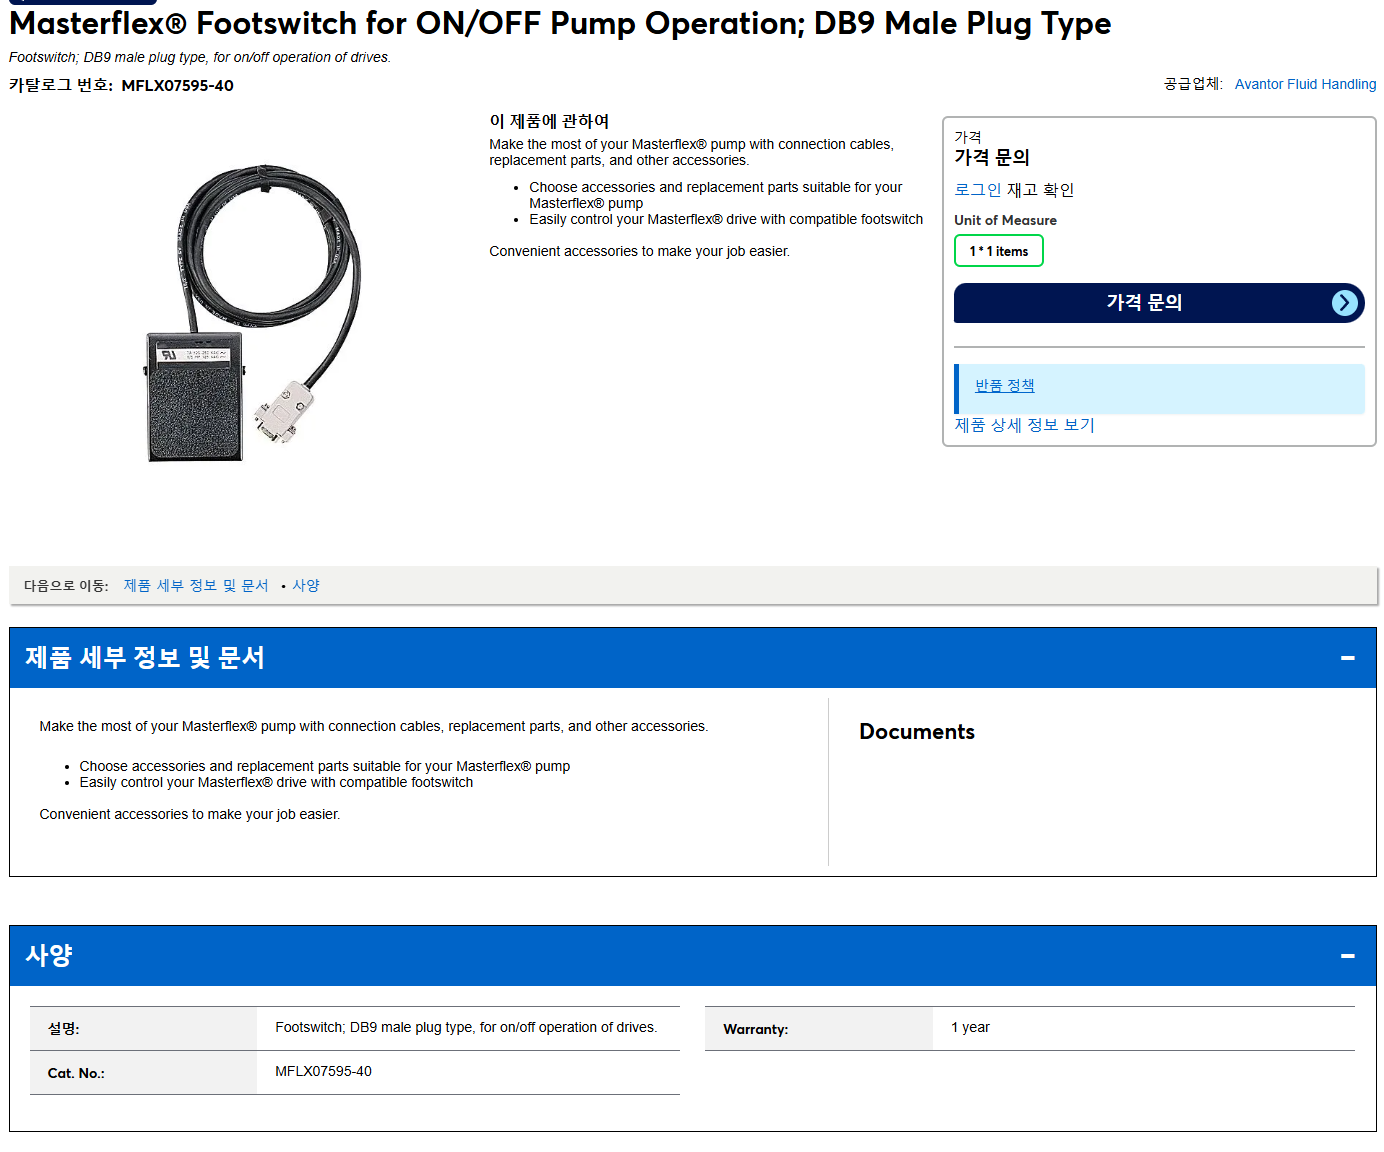Click the Documents heading
The height and width of the screenshot is (1152, 1384).
[916, 732]
